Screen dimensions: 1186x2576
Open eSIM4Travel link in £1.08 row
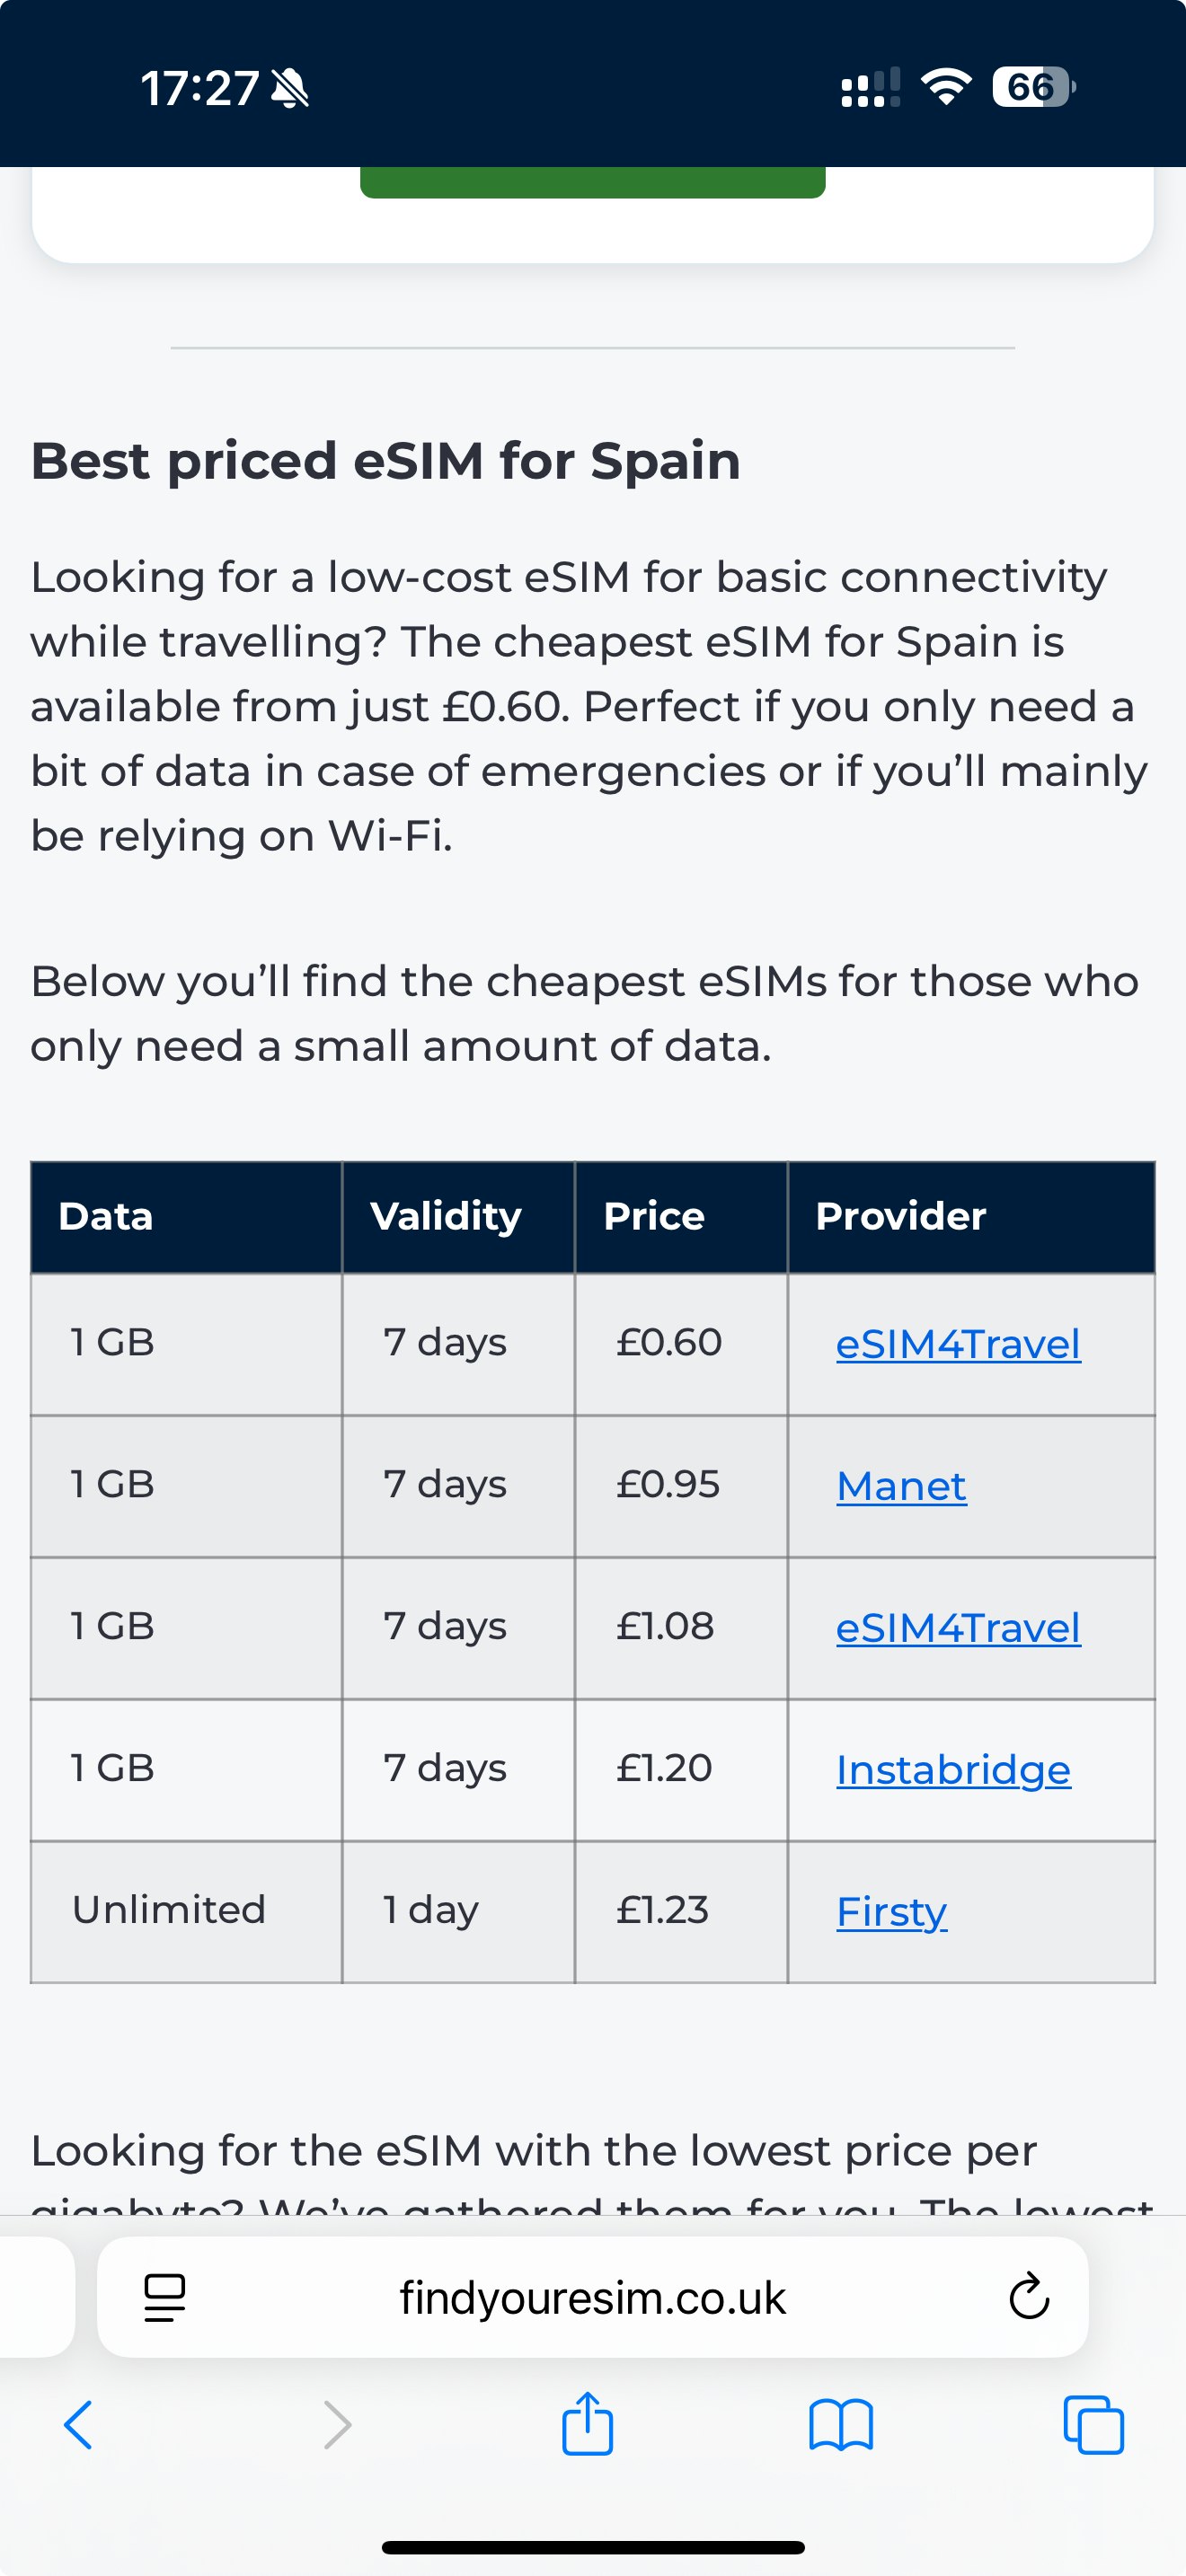(x=958, y=1627)
